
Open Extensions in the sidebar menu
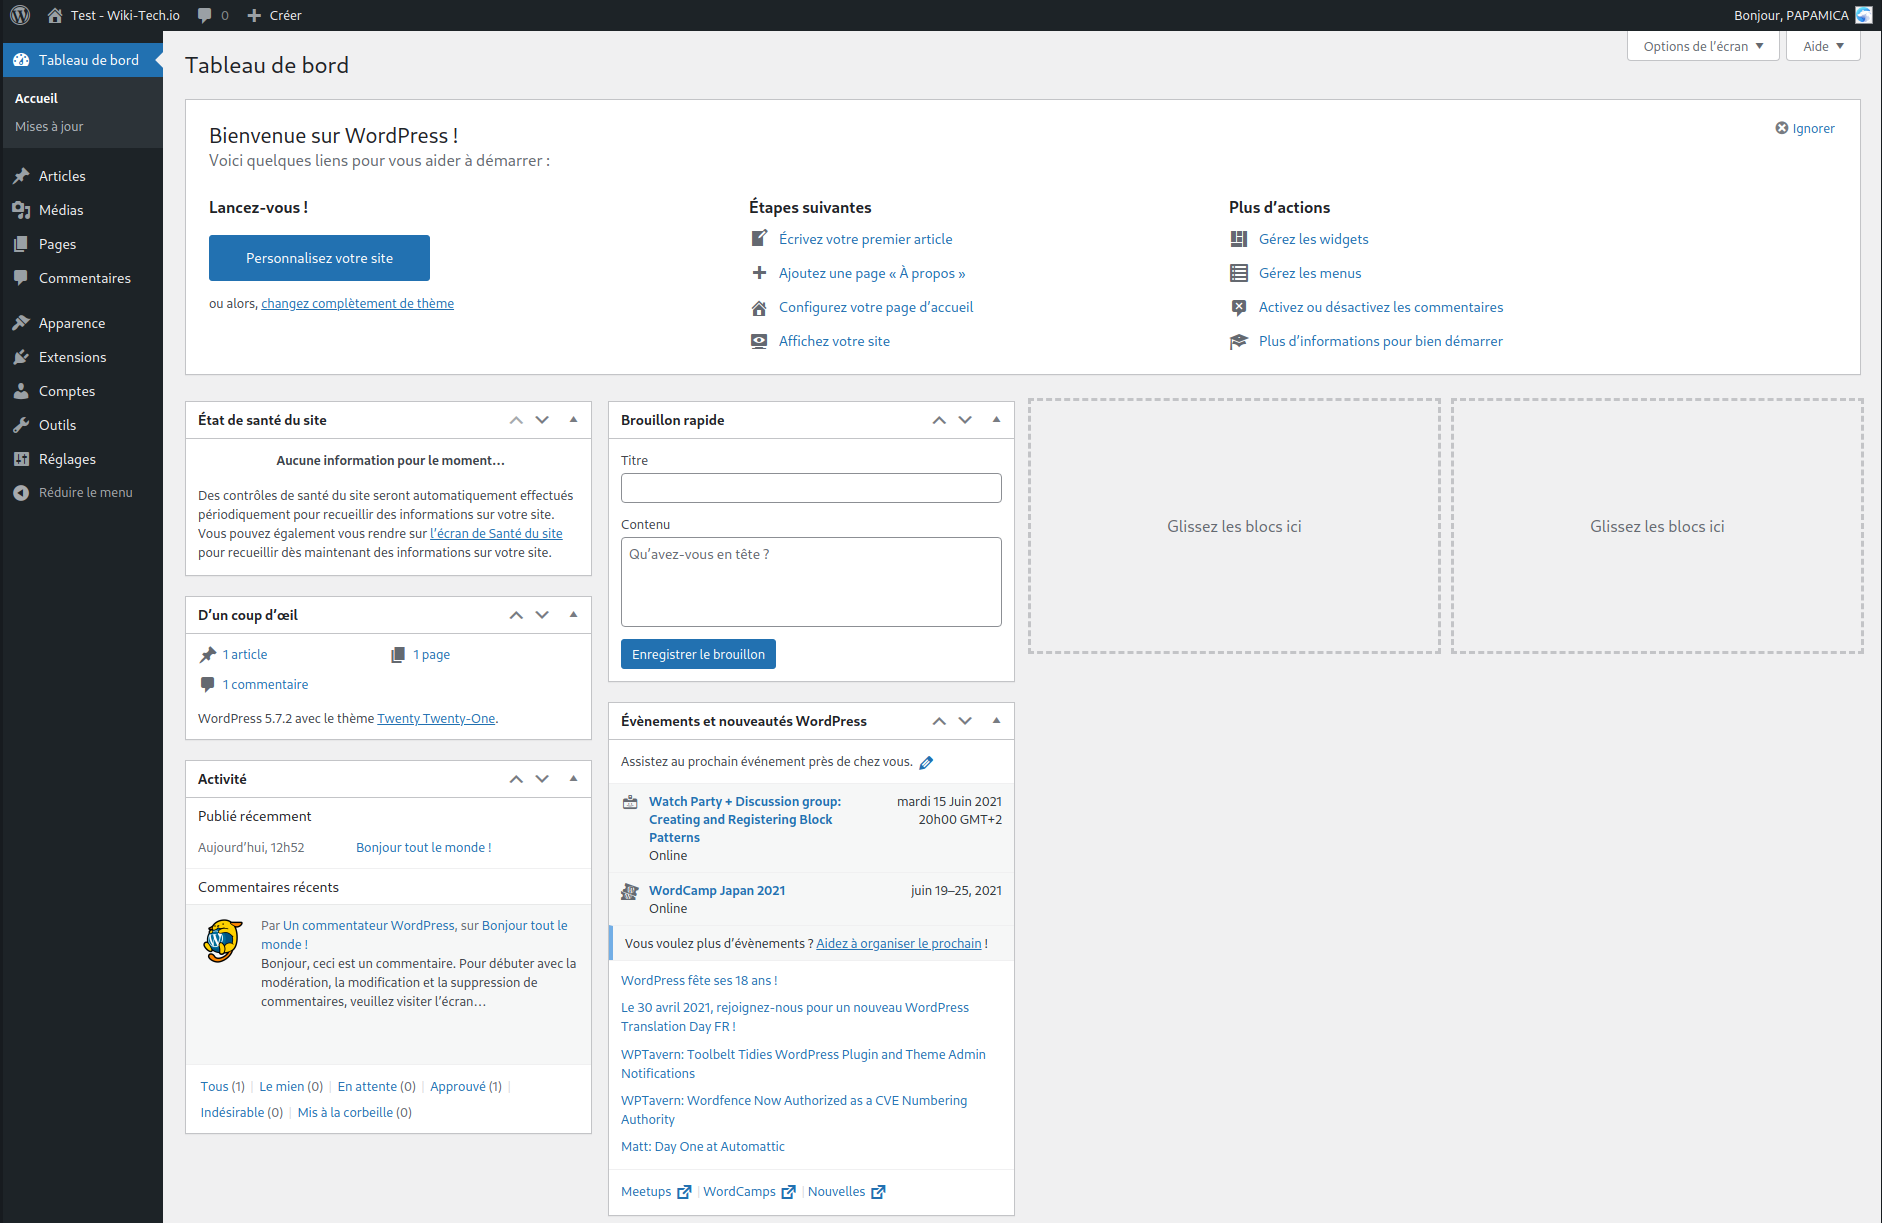pyautogui.click(x=72, y=357)
